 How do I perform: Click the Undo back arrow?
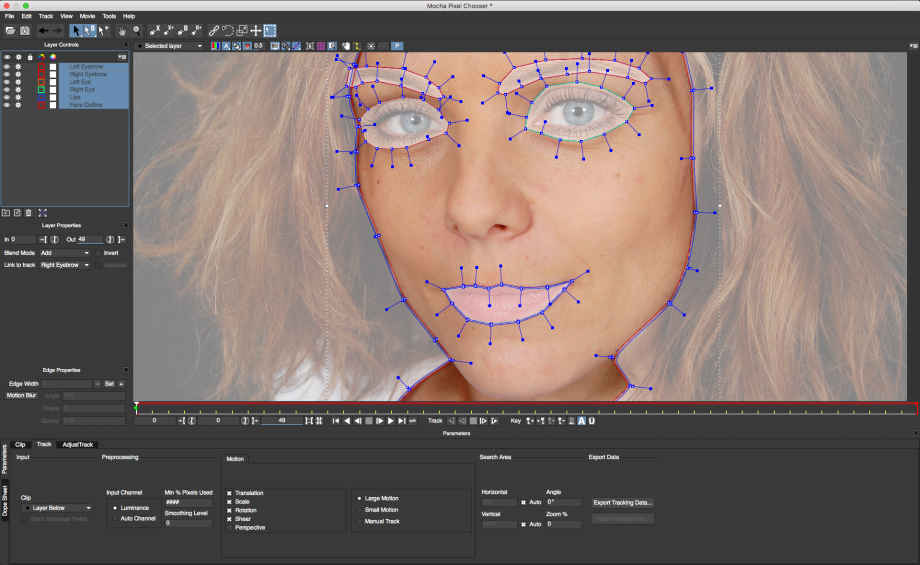tap(43, 31)
